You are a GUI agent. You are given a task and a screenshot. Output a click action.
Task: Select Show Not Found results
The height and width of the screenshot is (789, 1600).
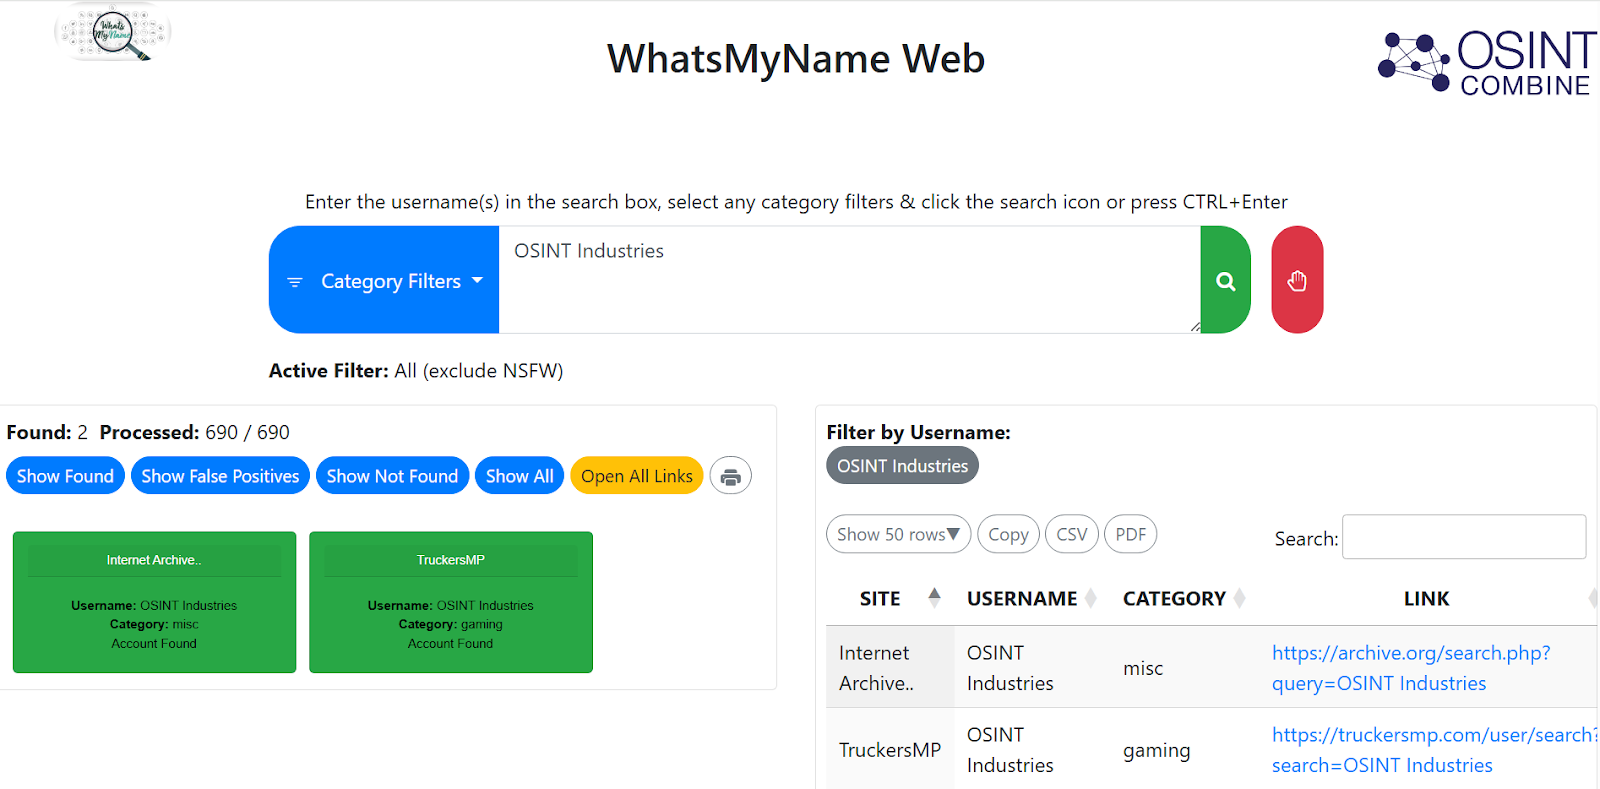point(392,476)
